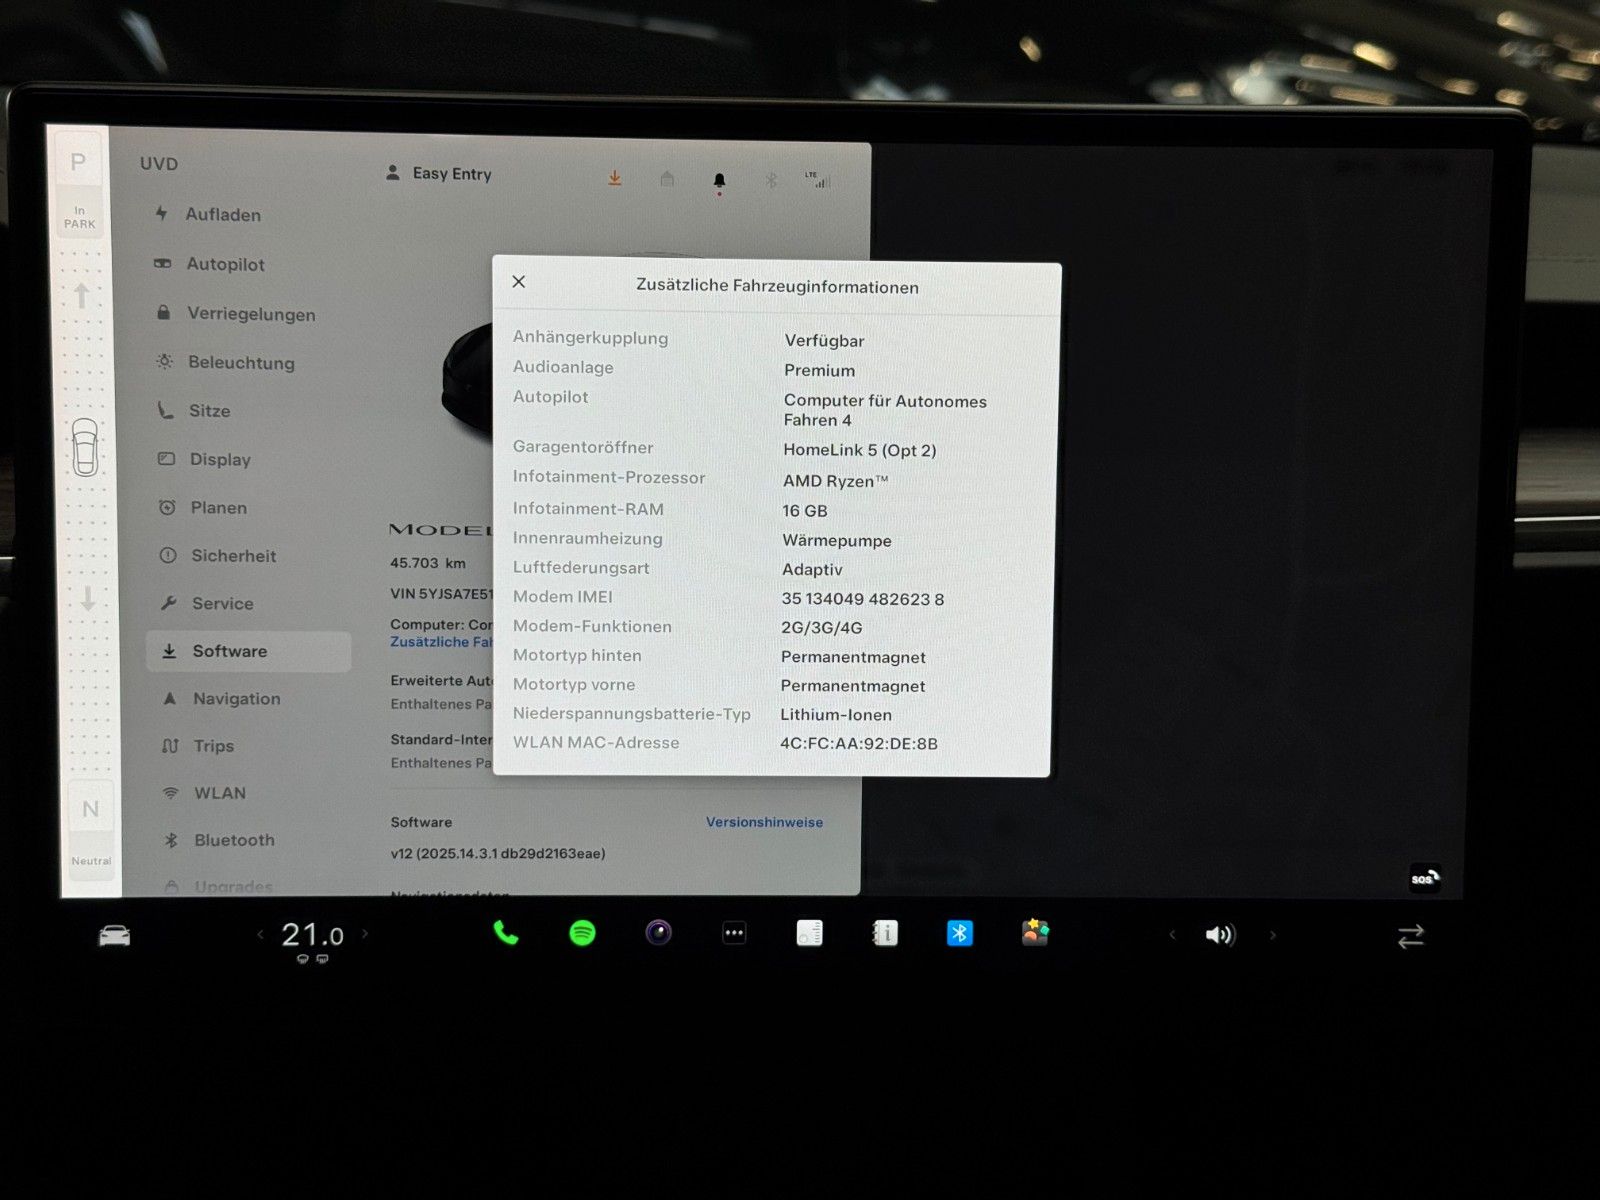Open the Toybox icon in the dock
This screenshot has height=1200, width=1600.
tap(1035, 933)
